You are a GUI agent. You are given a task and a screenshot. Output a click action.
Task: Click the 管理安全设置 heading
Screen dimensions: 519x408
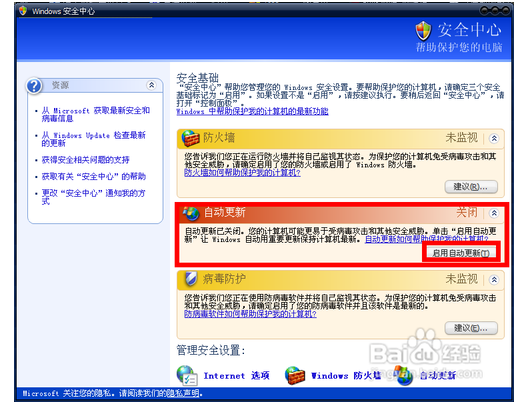click(211, 350)
